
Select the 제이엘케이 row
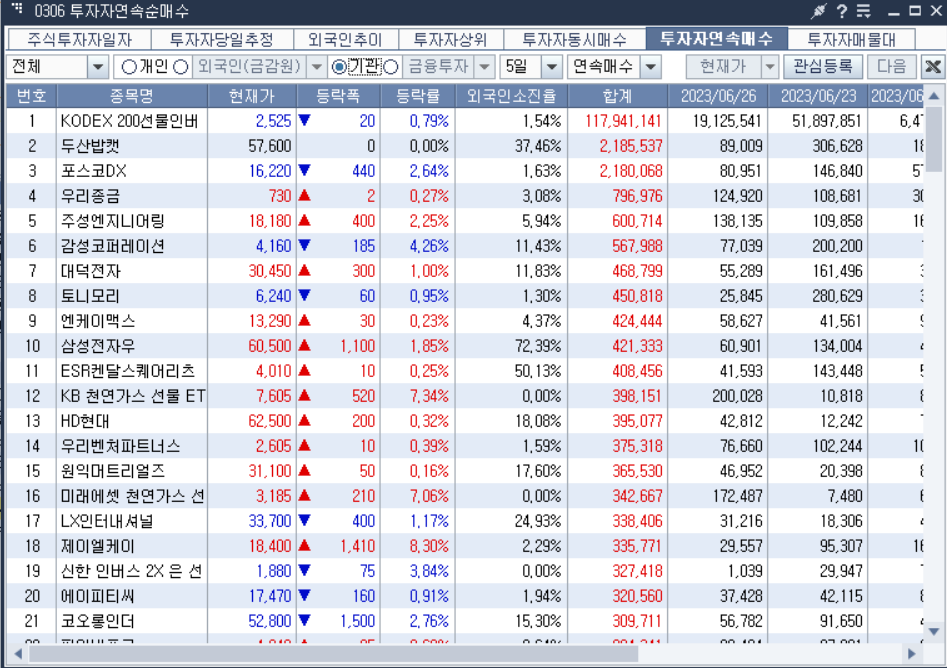pyautogui.click(x=465, y=546)
